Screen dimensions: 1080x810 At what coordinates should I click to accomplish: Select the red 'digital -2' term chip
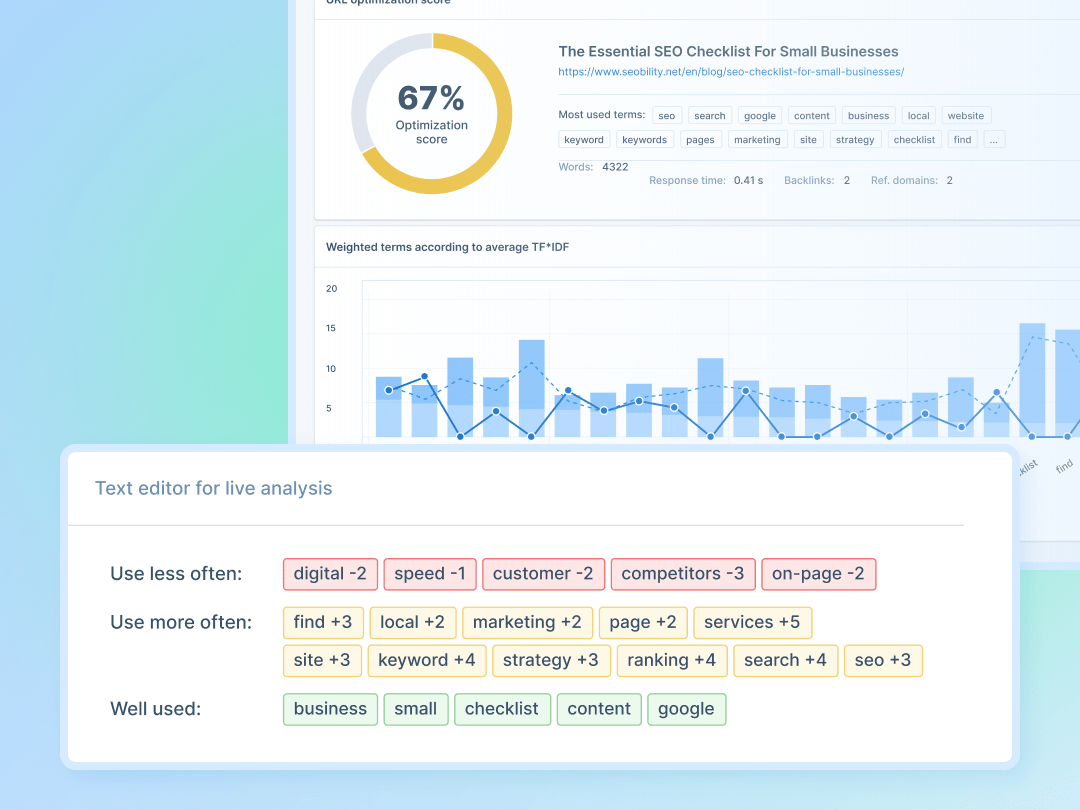tap(330, 574)
